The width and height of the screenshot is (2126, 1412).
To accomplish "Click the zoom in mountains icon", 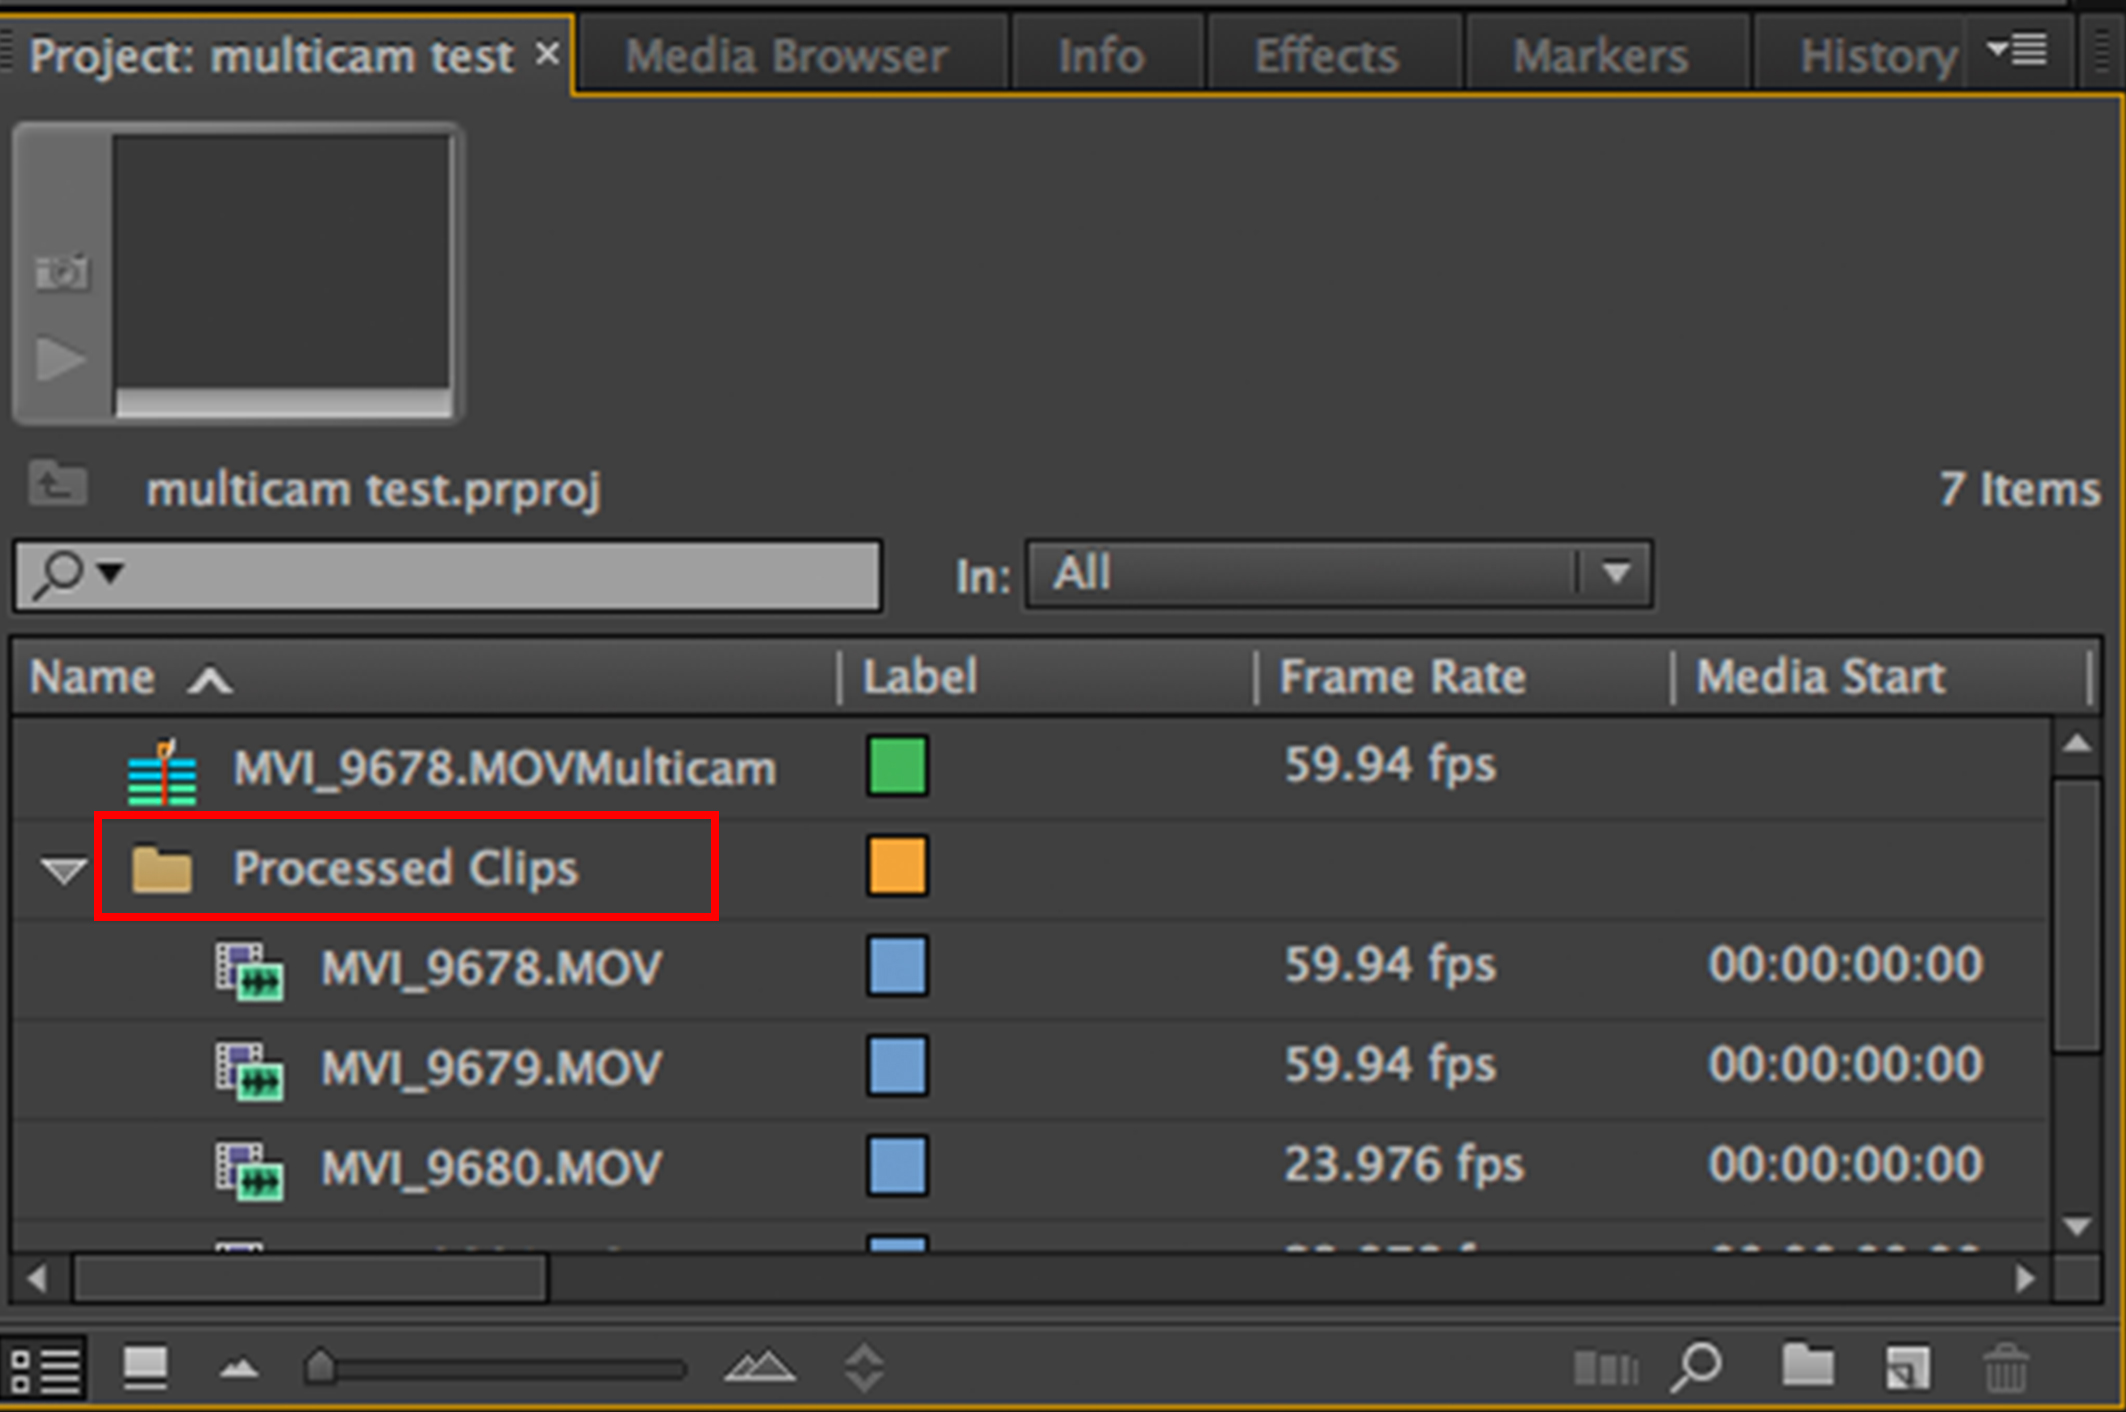I will click(x=759, y=1367).
